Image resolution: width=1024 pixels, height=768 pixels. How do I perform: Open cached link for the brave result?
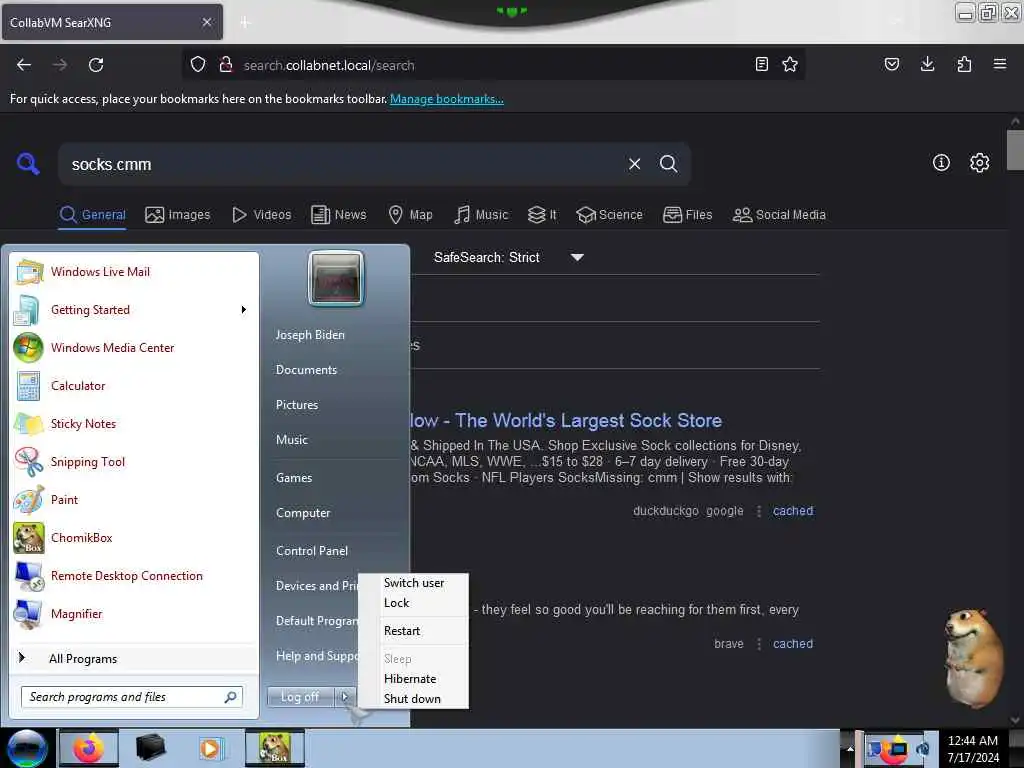click(793, 644)
